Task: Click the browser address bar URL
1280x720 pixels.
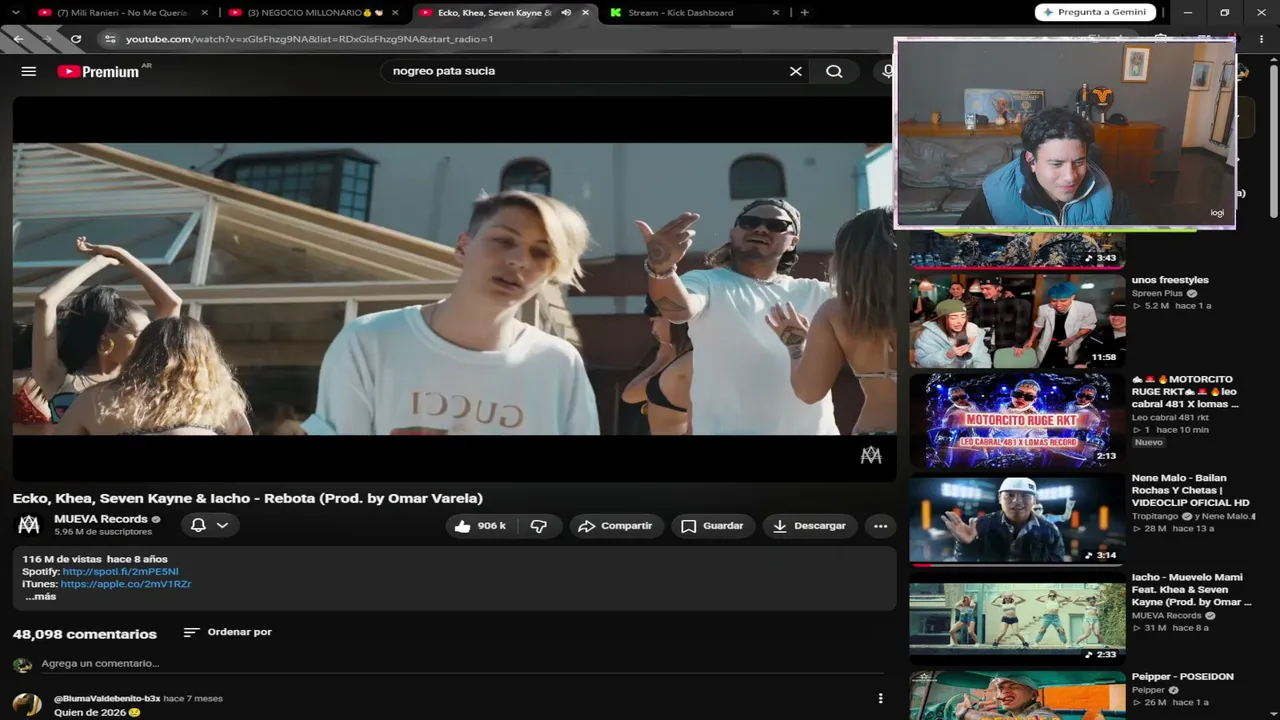Action: [x=309, y=39]
